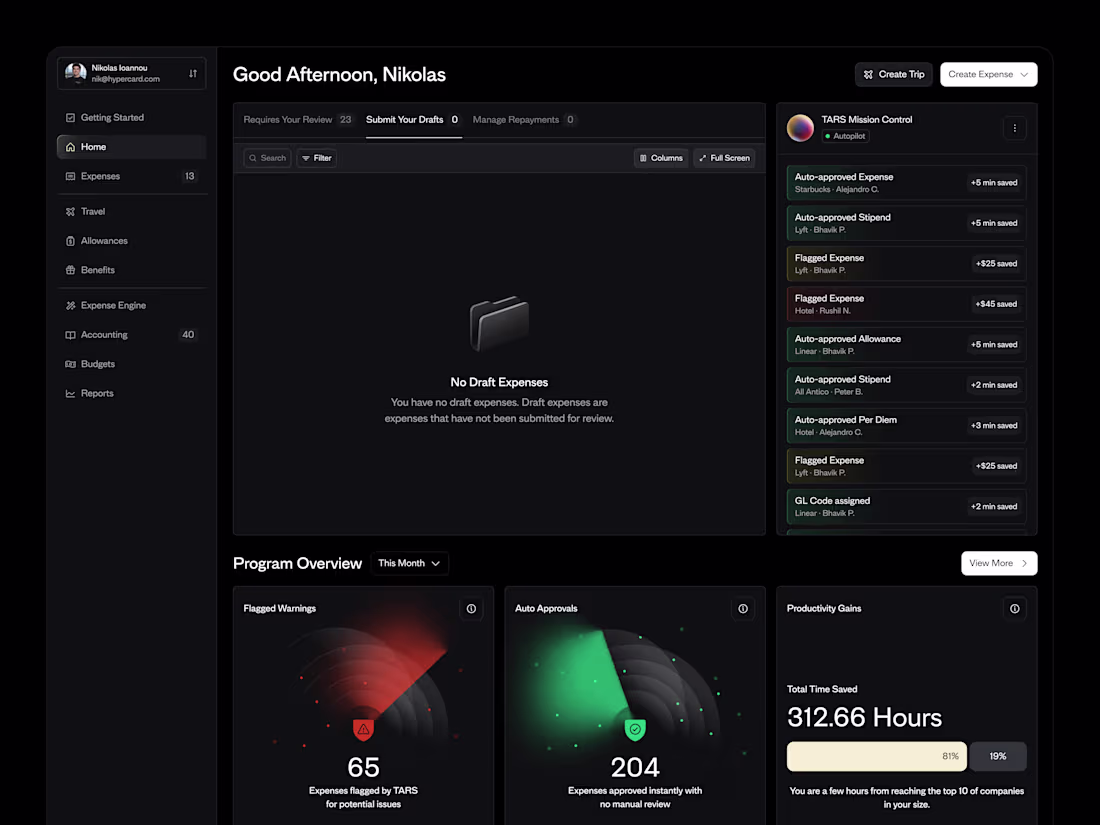Screen dimensions: 1100x825
Task: Click the Allowances icon in sidebar
Action: [70, 241]
